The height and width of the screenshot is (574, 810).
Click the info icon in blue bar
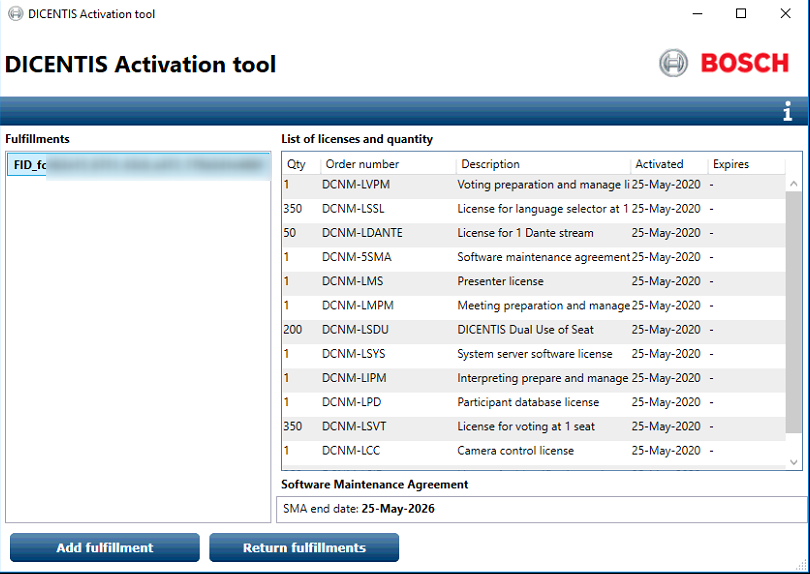788,112
